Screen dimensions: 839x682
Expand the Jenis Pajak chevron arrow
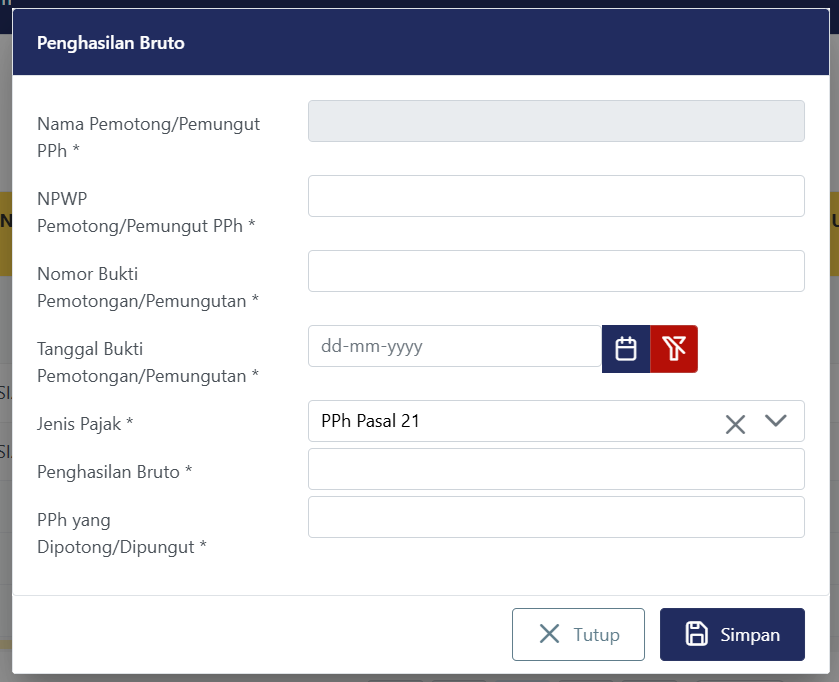(776, 421)
